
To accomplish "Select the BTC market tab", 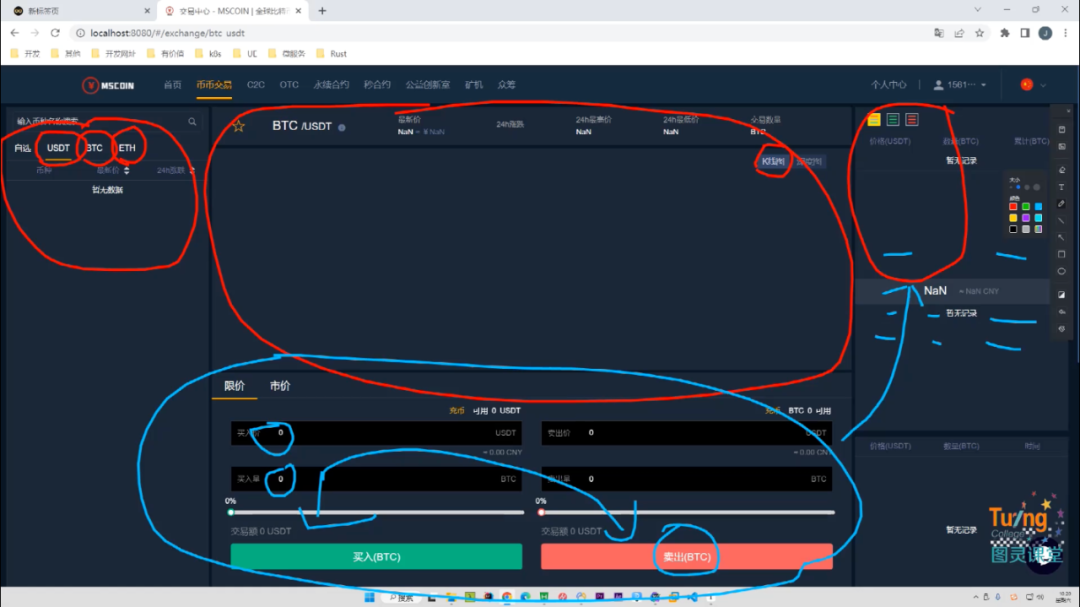I will tap(94, 148).
